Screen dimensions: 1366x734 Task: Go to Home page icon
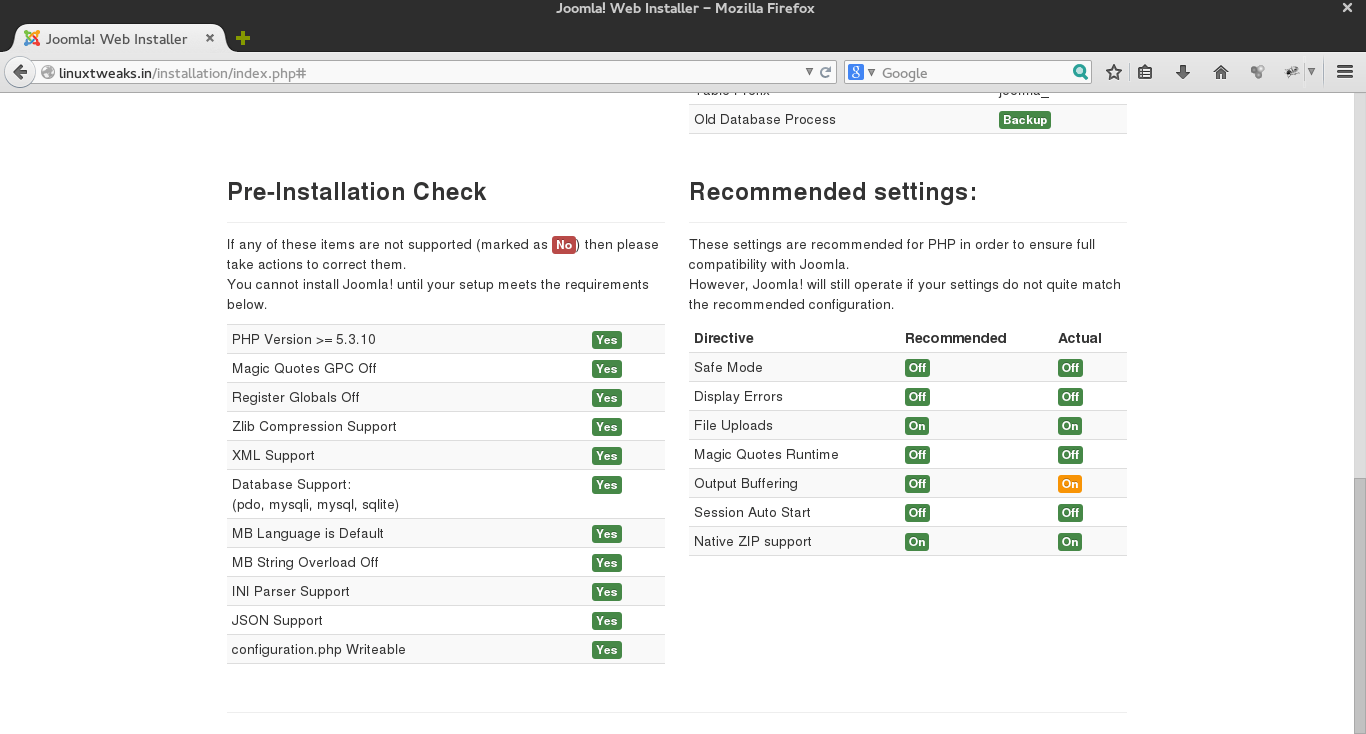[x=1220, y=72]
